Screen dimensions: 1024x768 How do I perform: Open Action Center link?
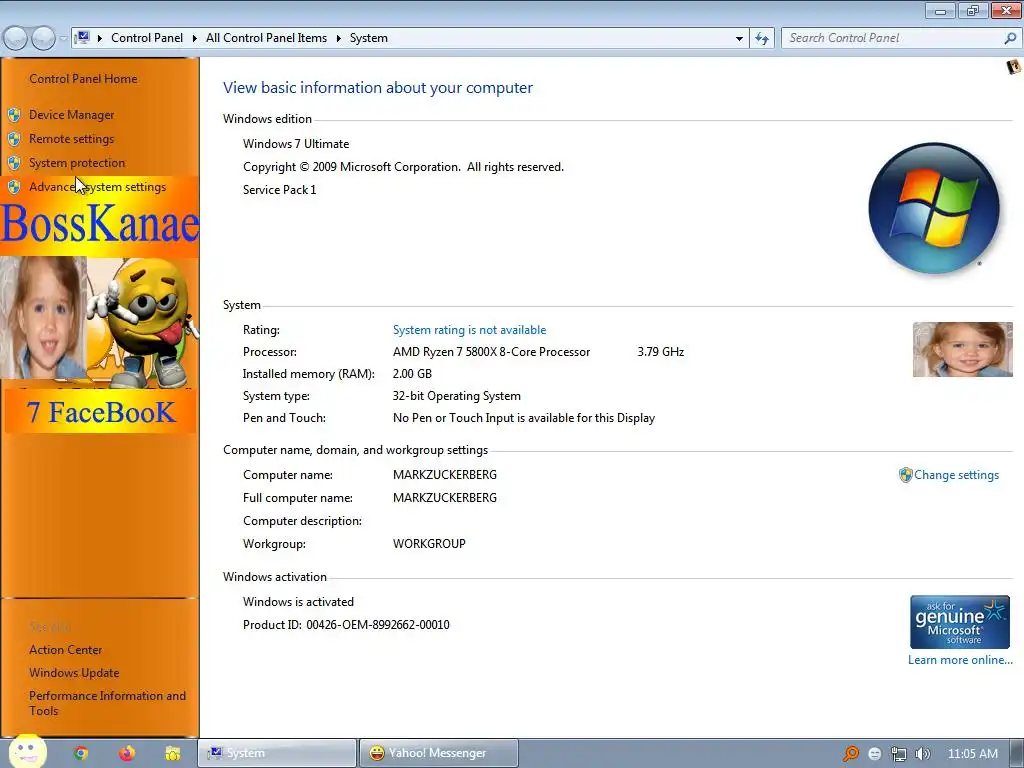(65, 650)
